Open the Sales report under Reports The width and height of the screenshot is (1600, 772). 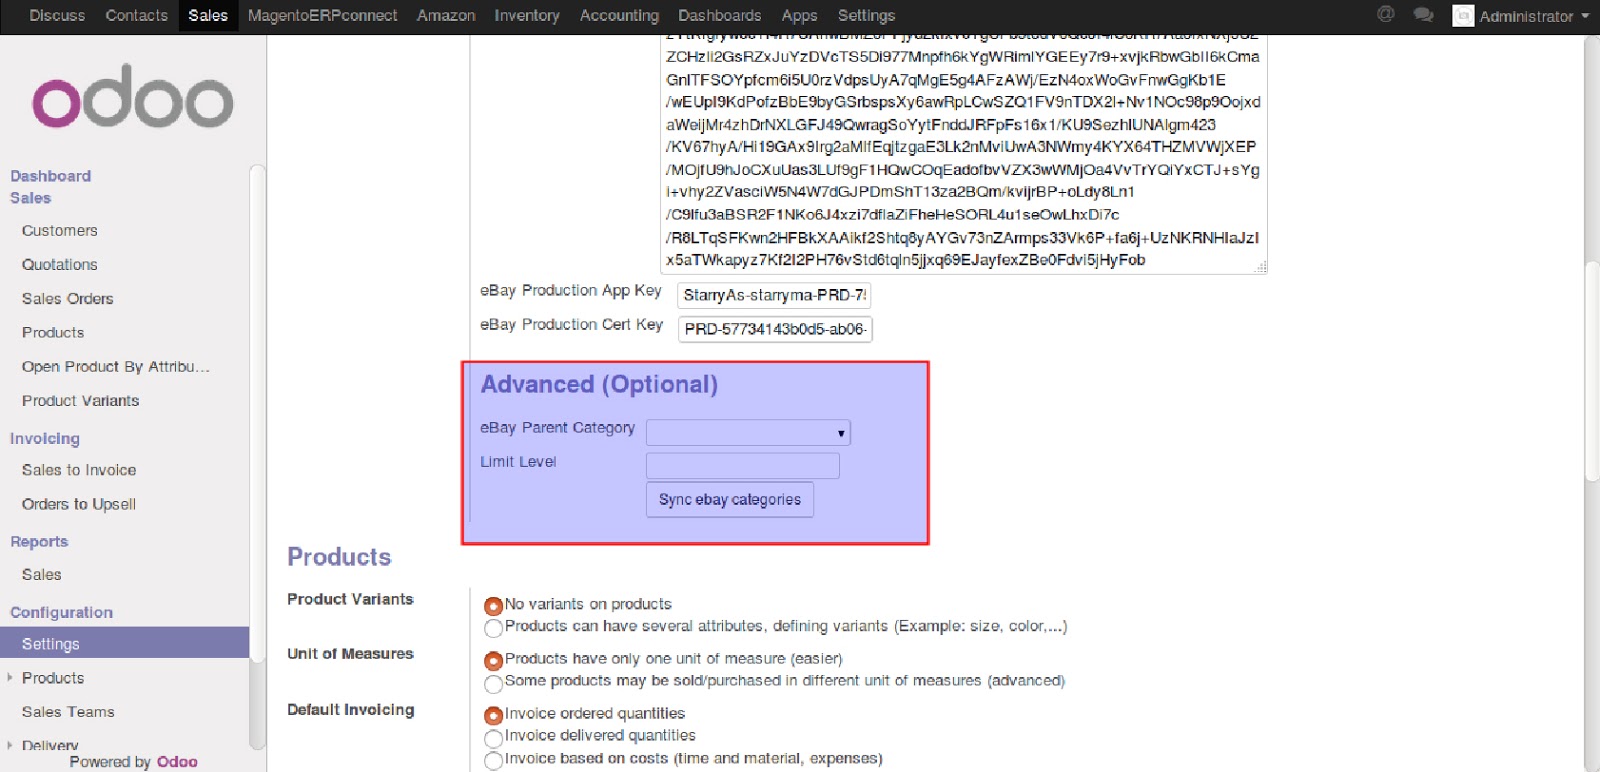(42, 575)
